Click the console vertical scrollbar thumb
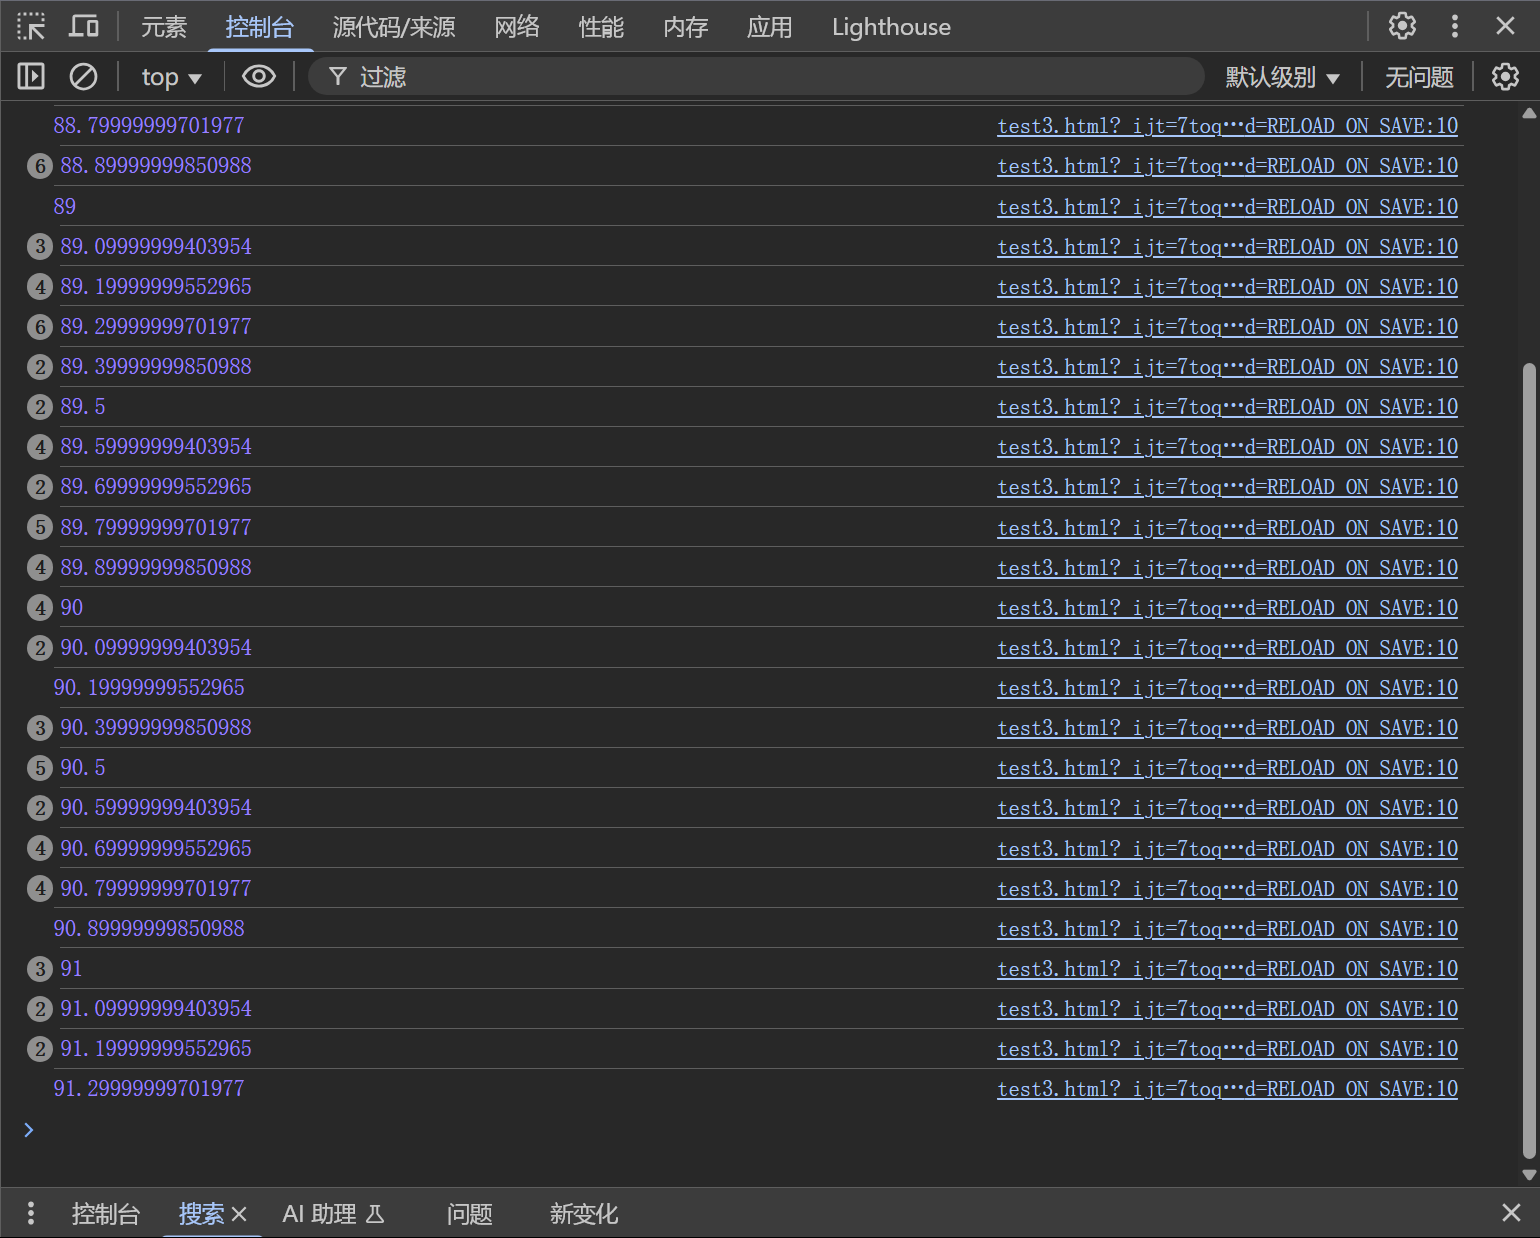The image size is (1540, 1238). click(x=1528, y=760)
